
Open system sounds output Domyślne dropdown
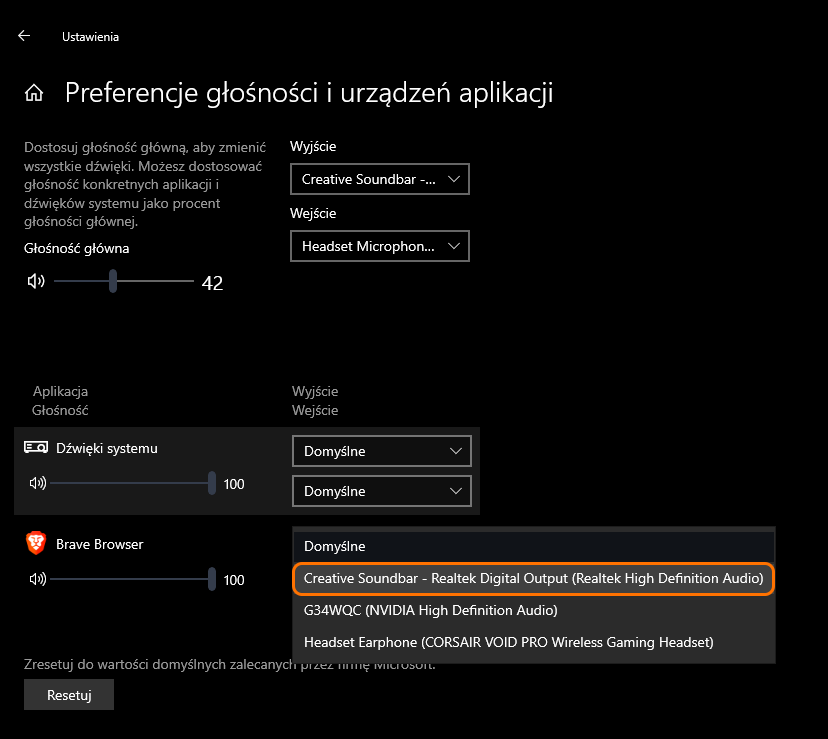click(382, 451)
